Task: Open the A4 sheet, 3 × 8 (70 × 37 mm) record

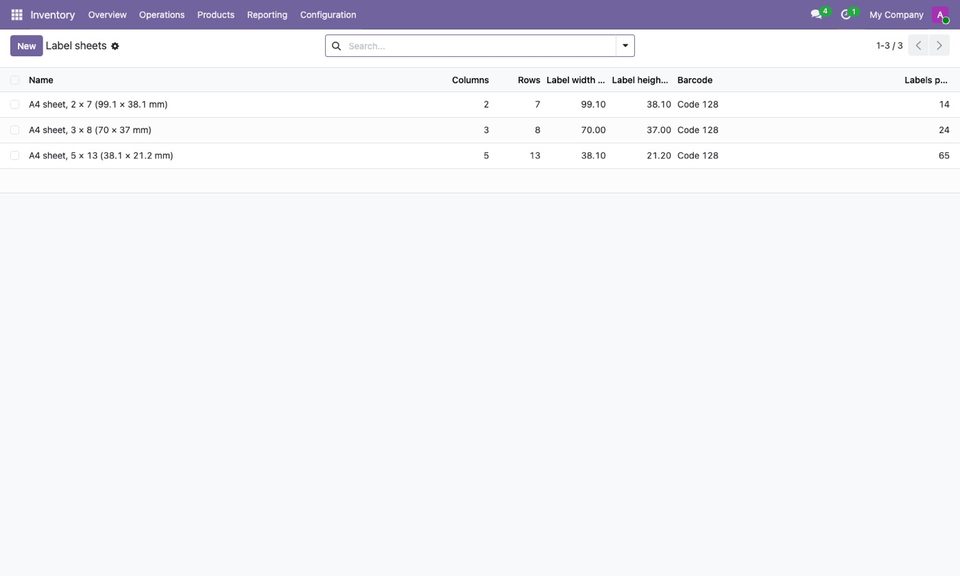Action: [x=90, y=130]
